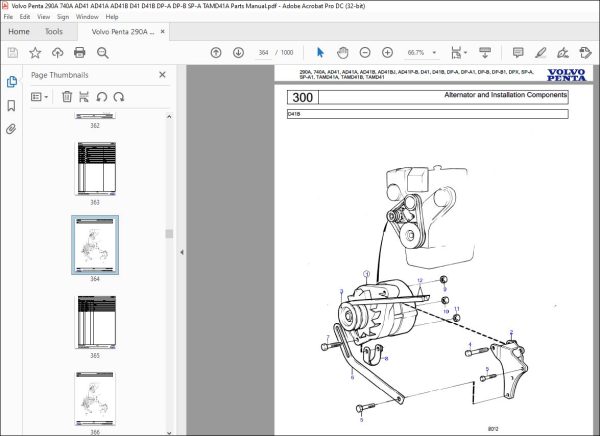Open the Window menu
Image resolution: width=600 pixels, height=436 pixels.
pos(87,17)
